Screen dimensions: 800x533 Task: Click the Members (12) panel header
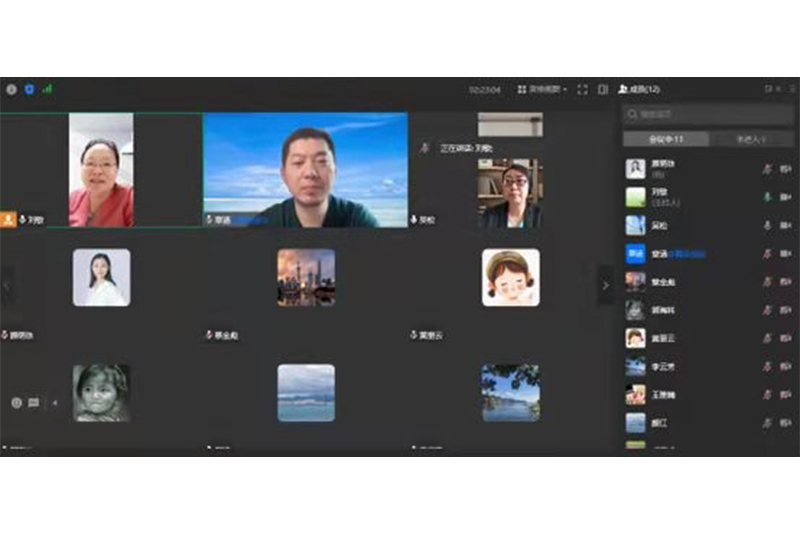click(x=639, y=89)
